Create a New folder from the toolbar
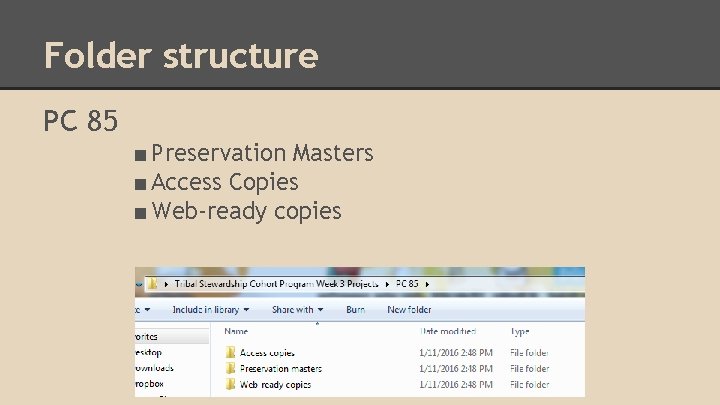The image size is (720, 405). 409,309
